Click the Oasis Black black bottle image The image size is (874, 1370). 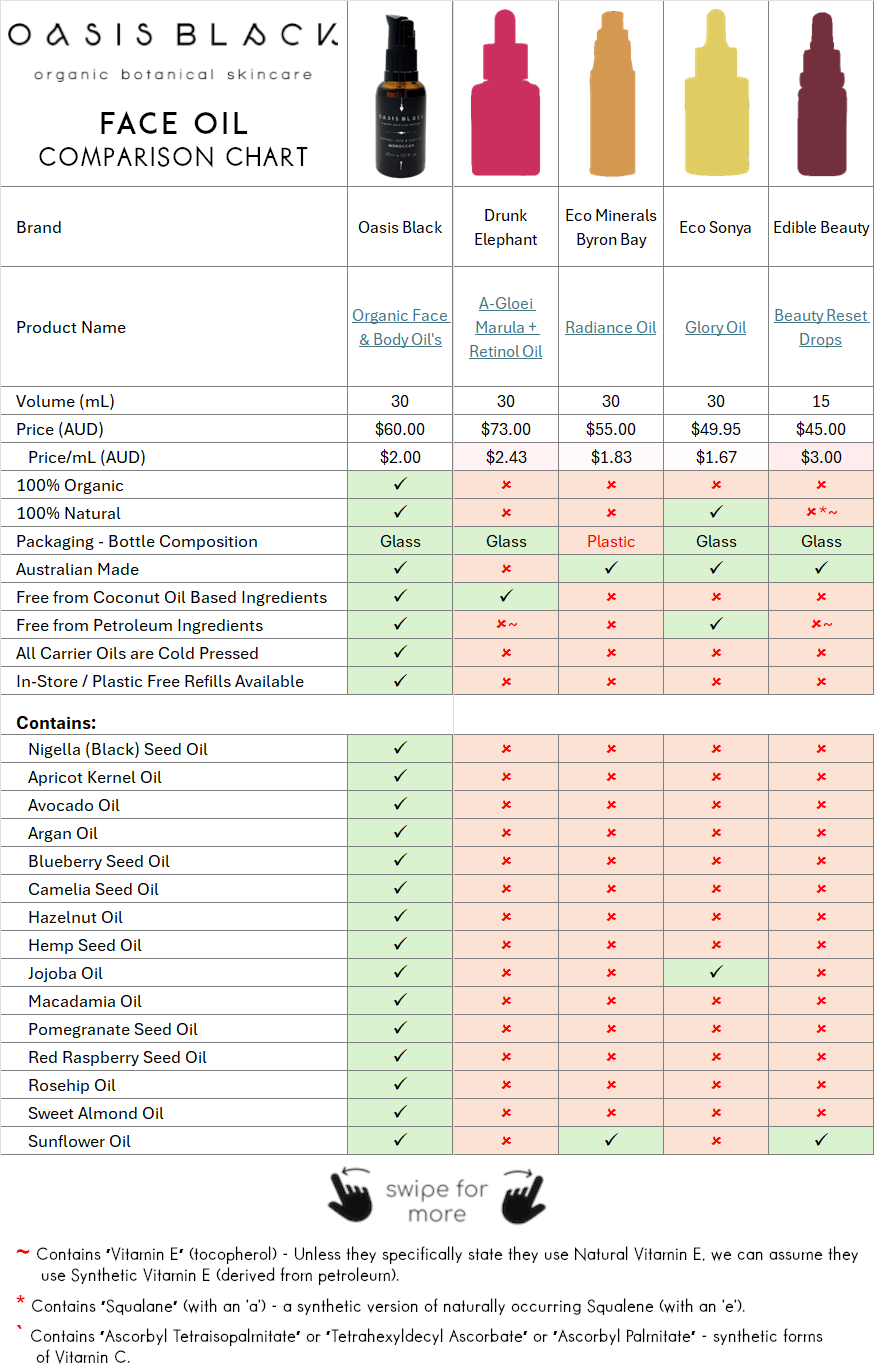pos(399,93)
